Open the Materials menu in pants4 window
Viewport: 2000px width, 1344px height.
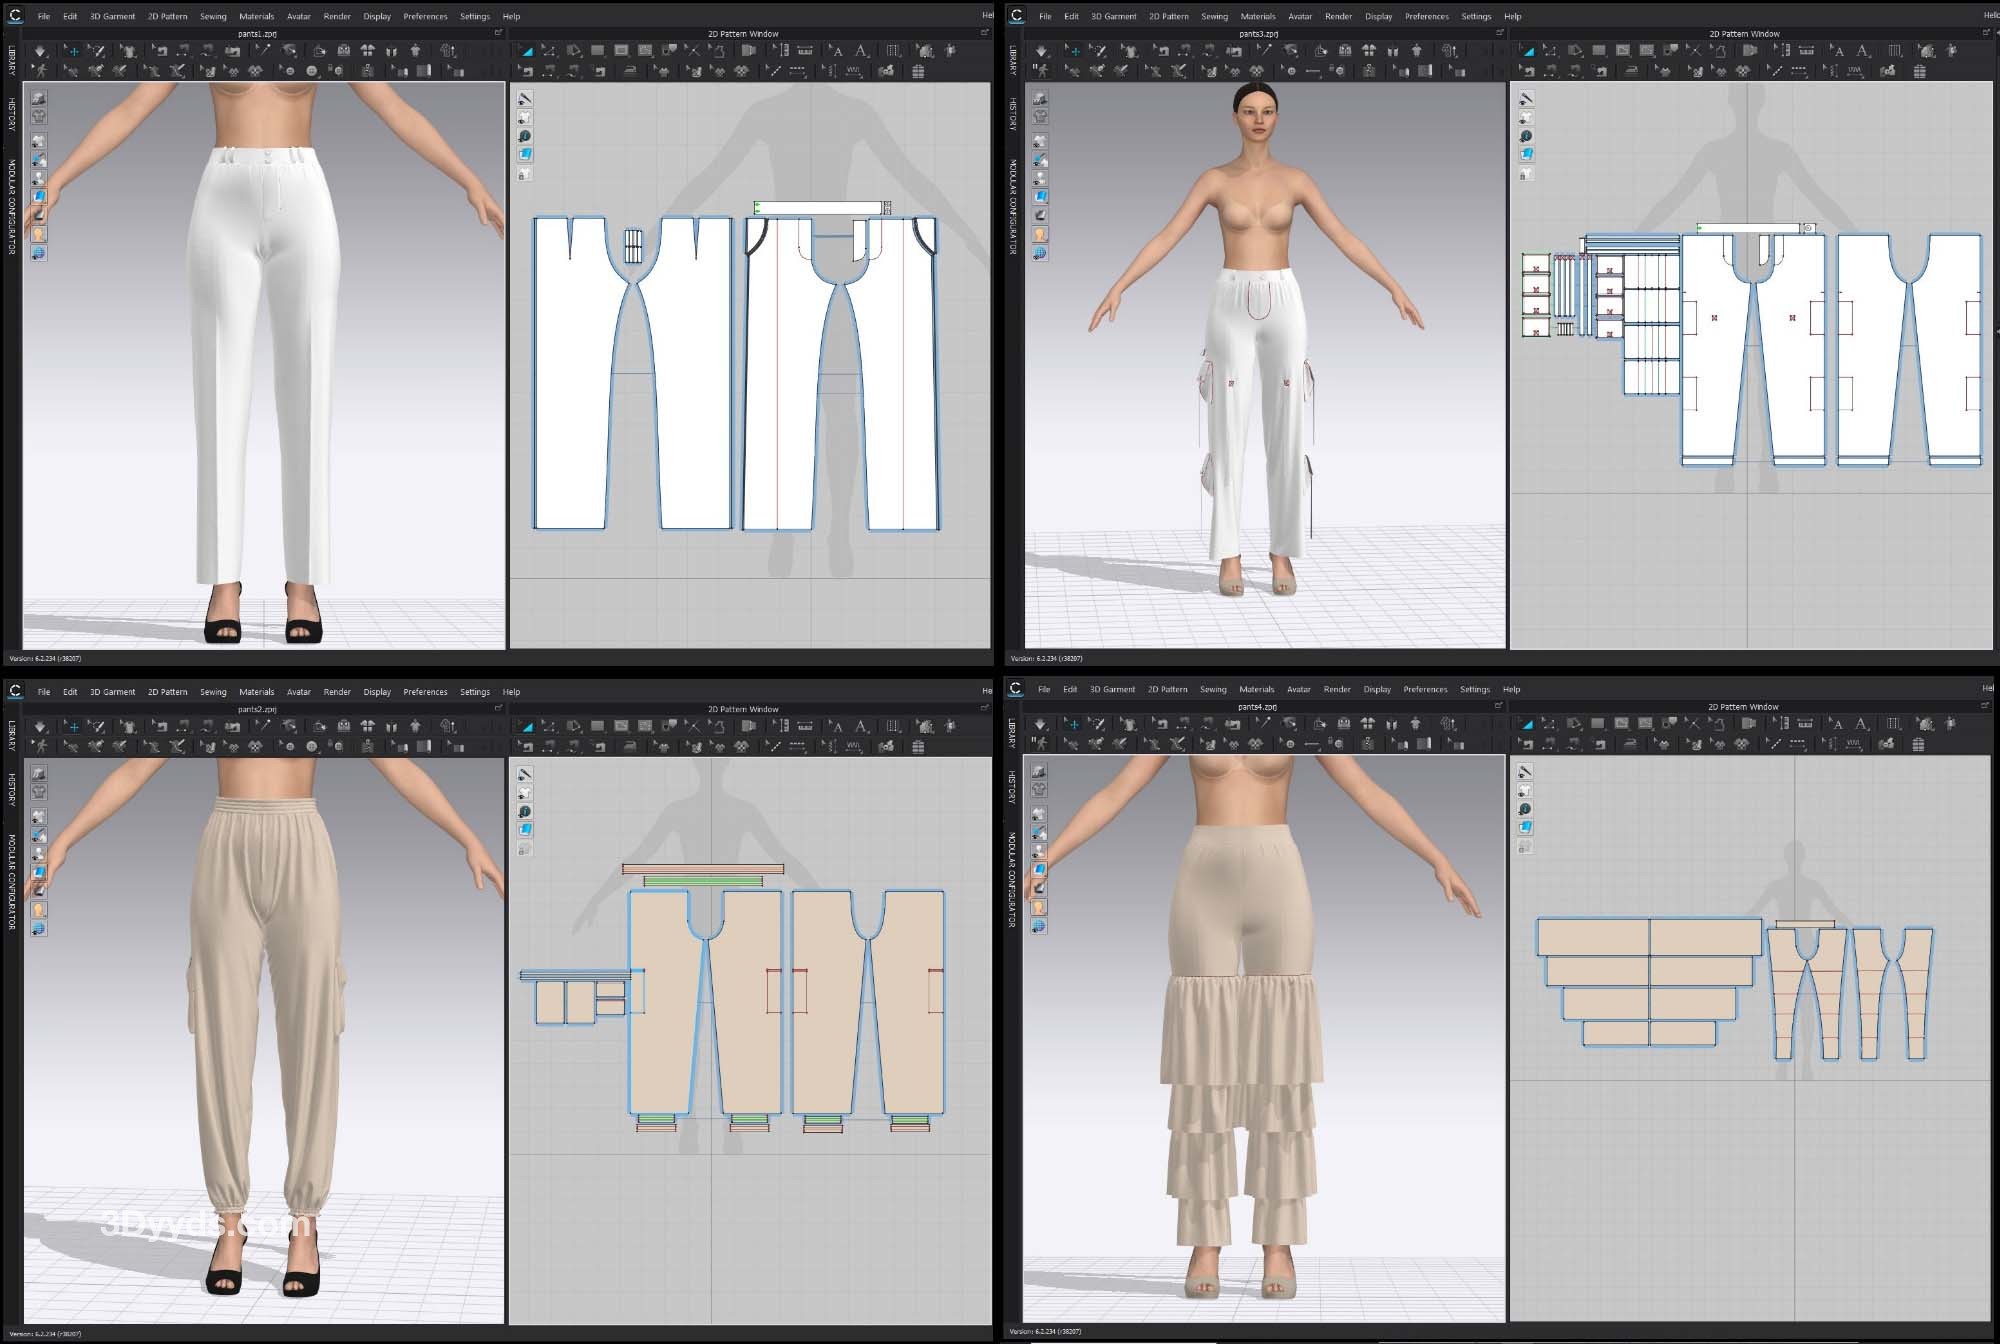pos(1256,690)
